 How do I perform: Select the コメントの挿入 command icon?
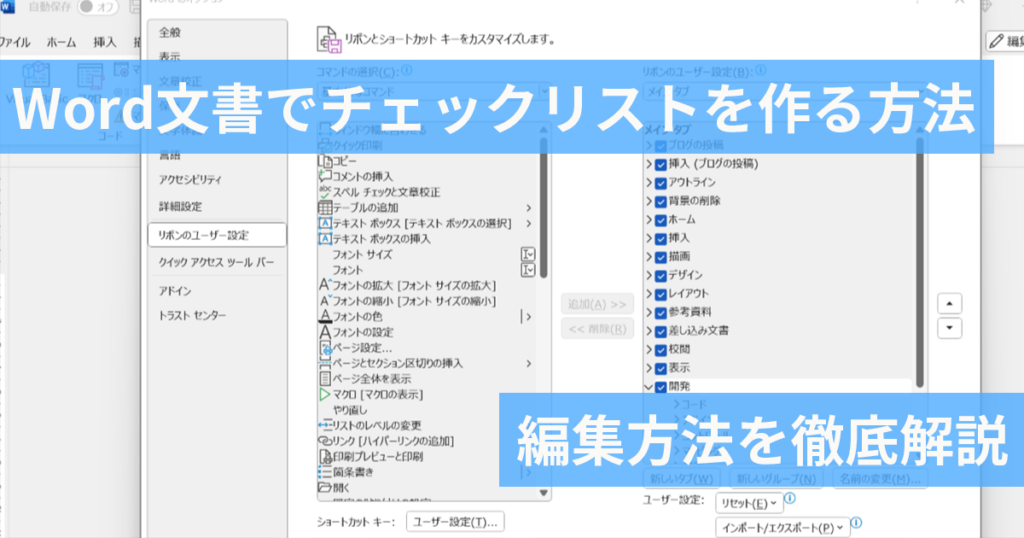(325, 176)
